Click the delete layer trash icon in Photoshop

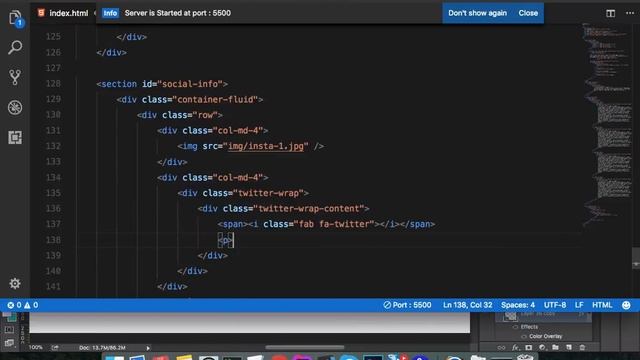582,348
